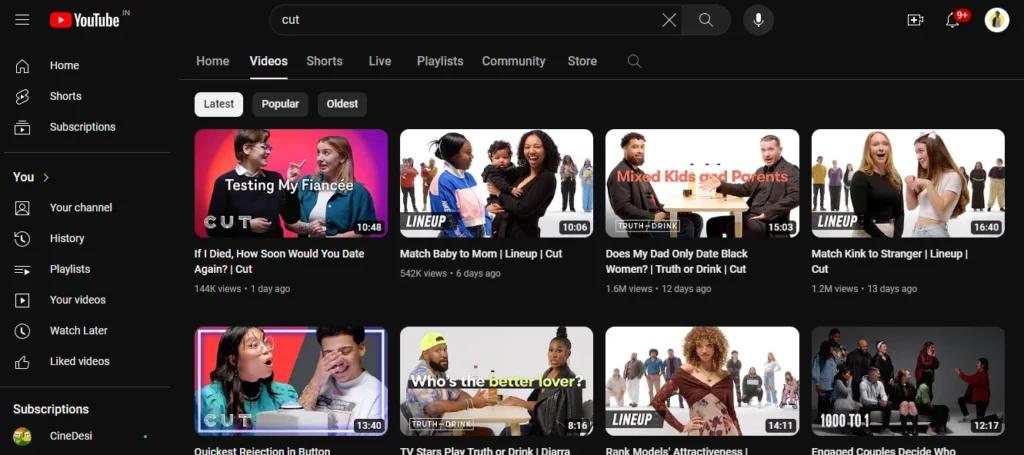The height and width of the screenshot is (455, 1024).
Task: Click '144K views • 1 day ago' text
Action: (x=242, y=289)
